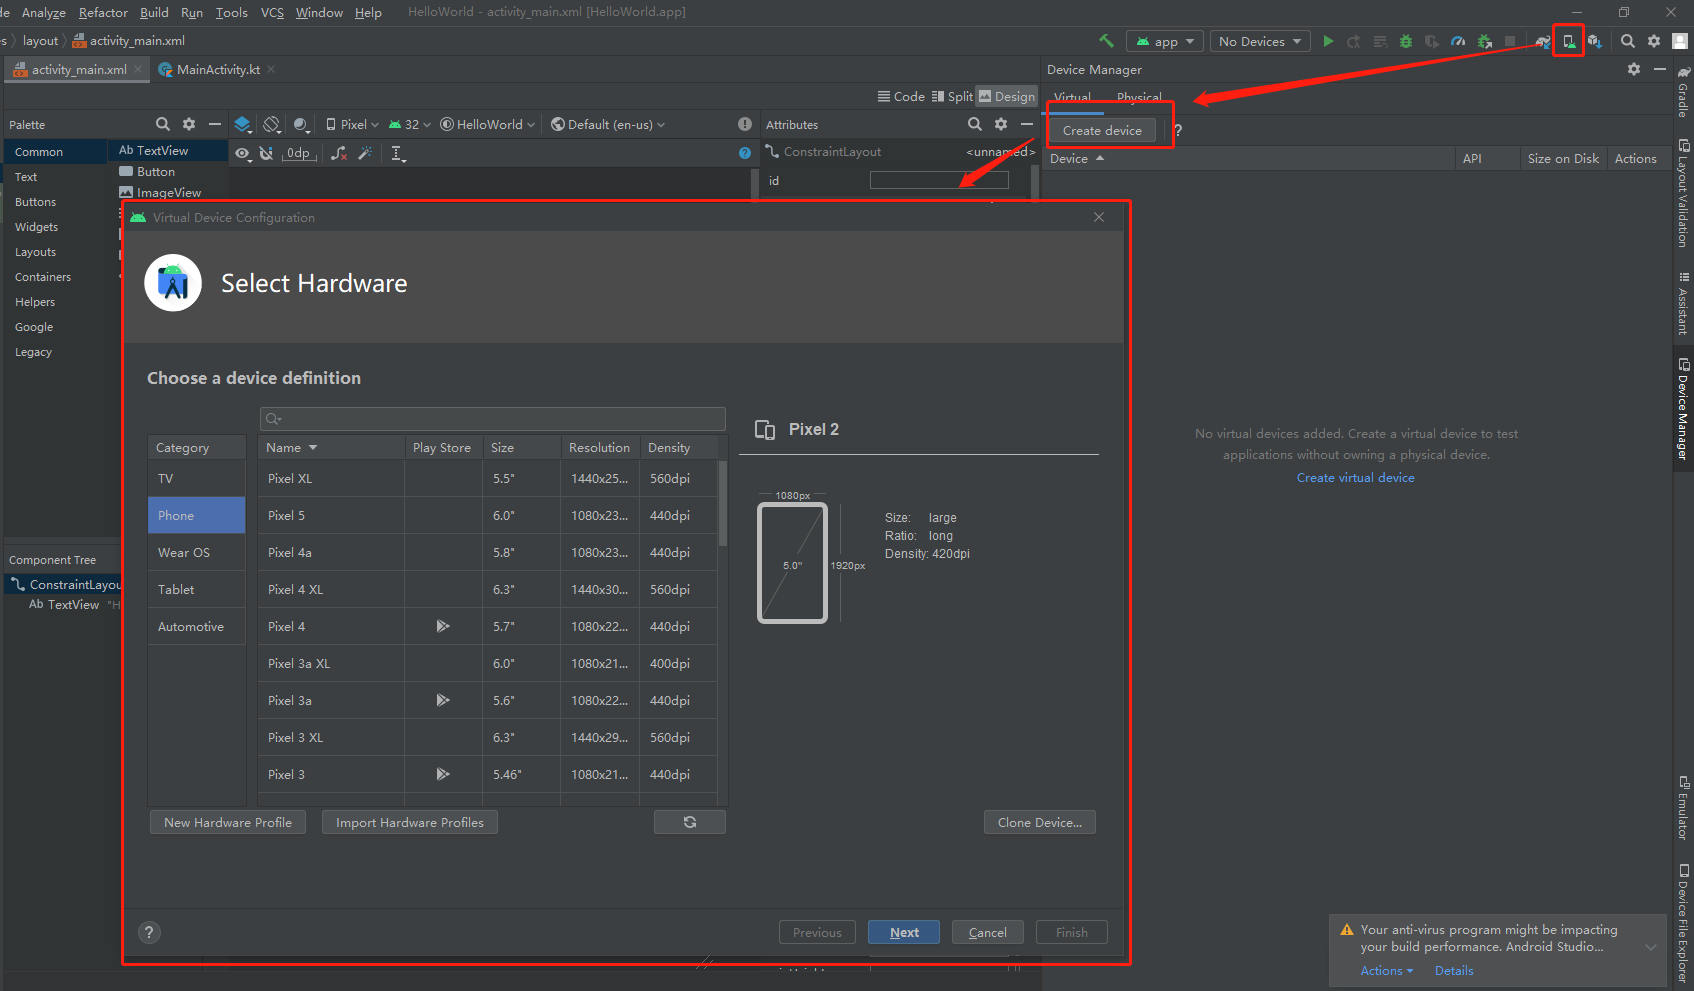Search the Palette with magnifier icon

pyautogui.click(x=163, y=124)
